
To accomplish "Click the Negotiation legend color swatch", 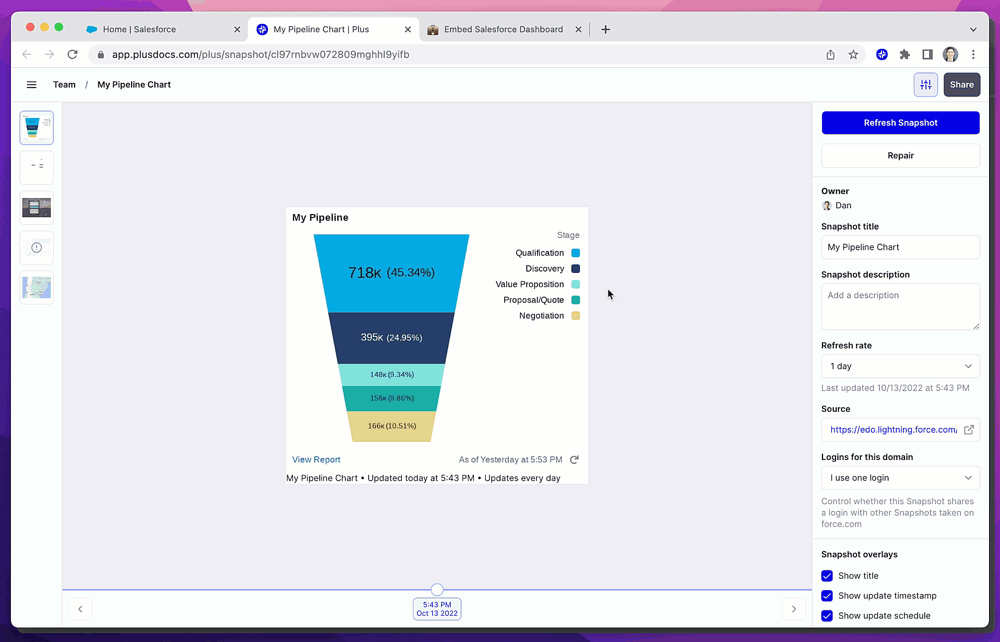I will coord(575,316).
